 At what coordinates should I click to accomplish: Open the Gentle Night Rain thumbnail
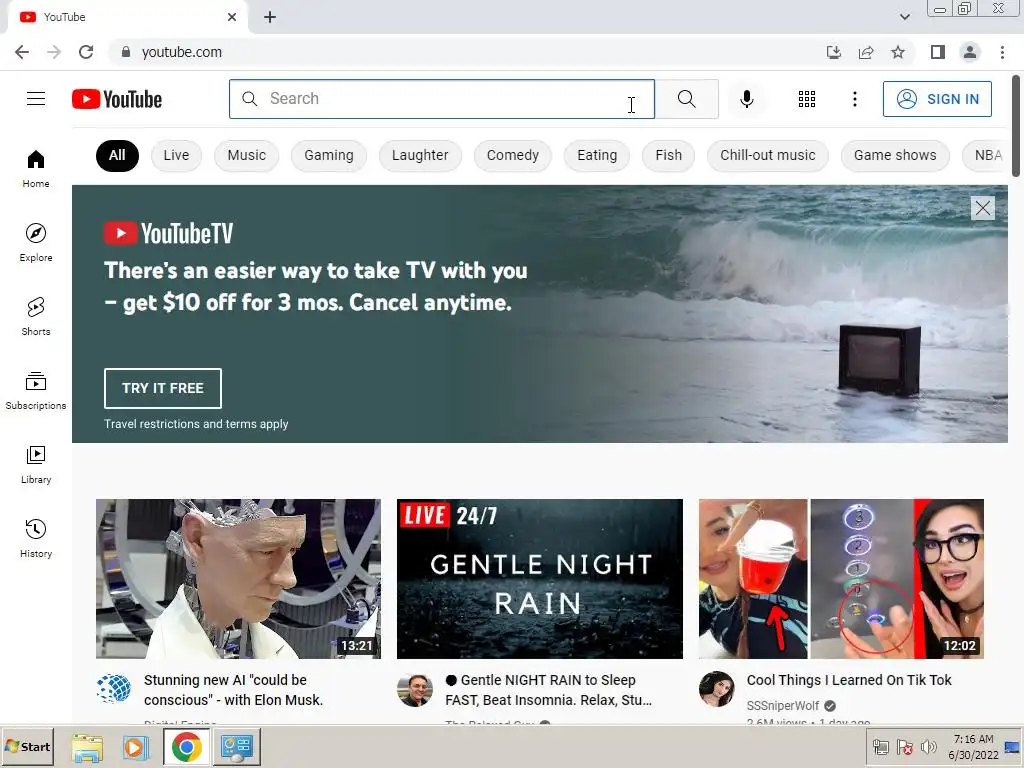click(539, 579)
